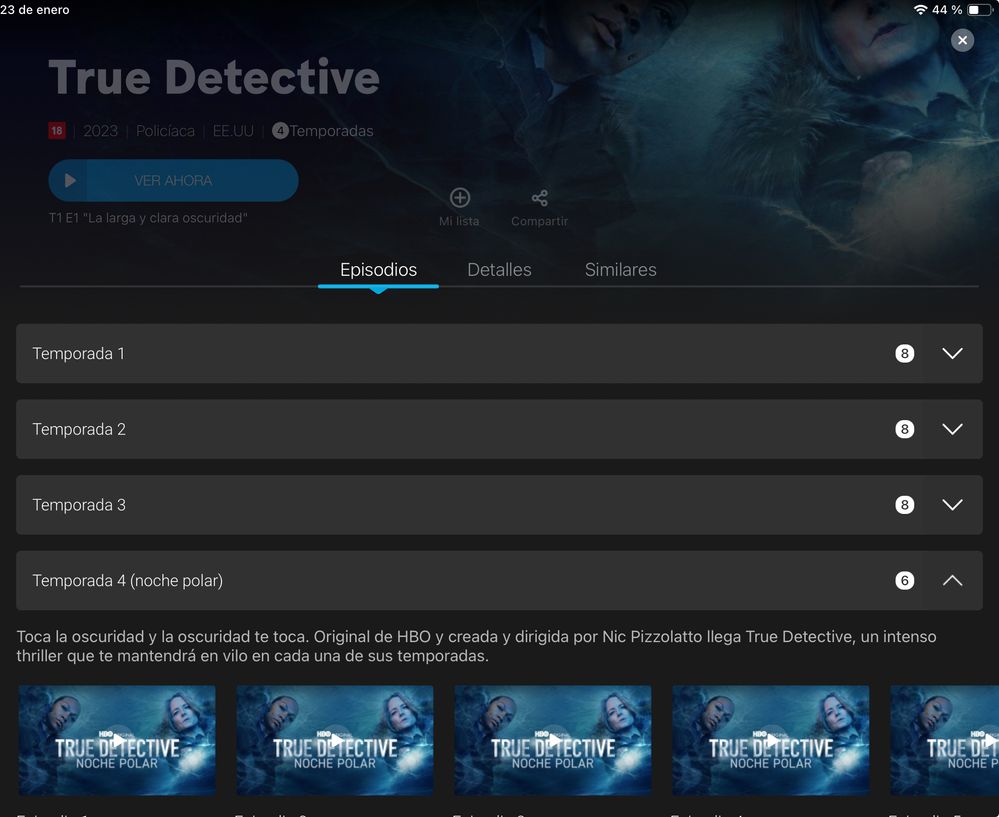Screen dimensions: 999x817
Task: Tap the Compartir share icon
Action: point(539,198)
